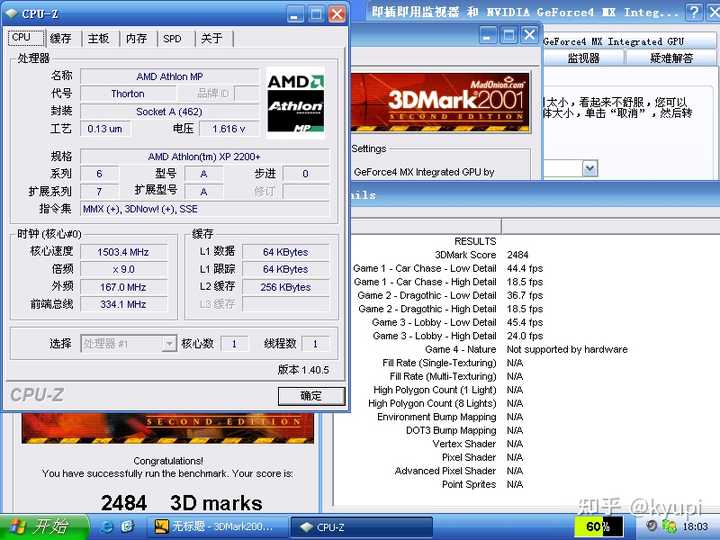The image size is (720, 540).
Task: Click the 3DMark2001 Second Edition banner
Action: coord(441,102)
